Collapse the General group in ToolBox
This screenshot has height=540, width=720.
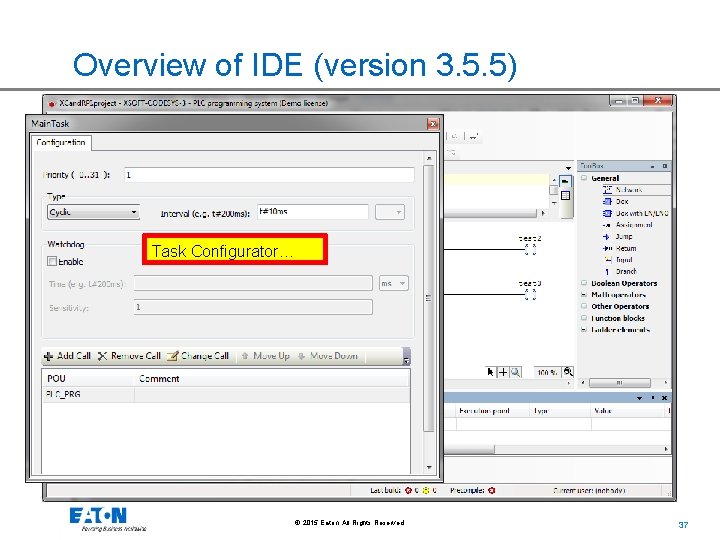tap(584, 178)
